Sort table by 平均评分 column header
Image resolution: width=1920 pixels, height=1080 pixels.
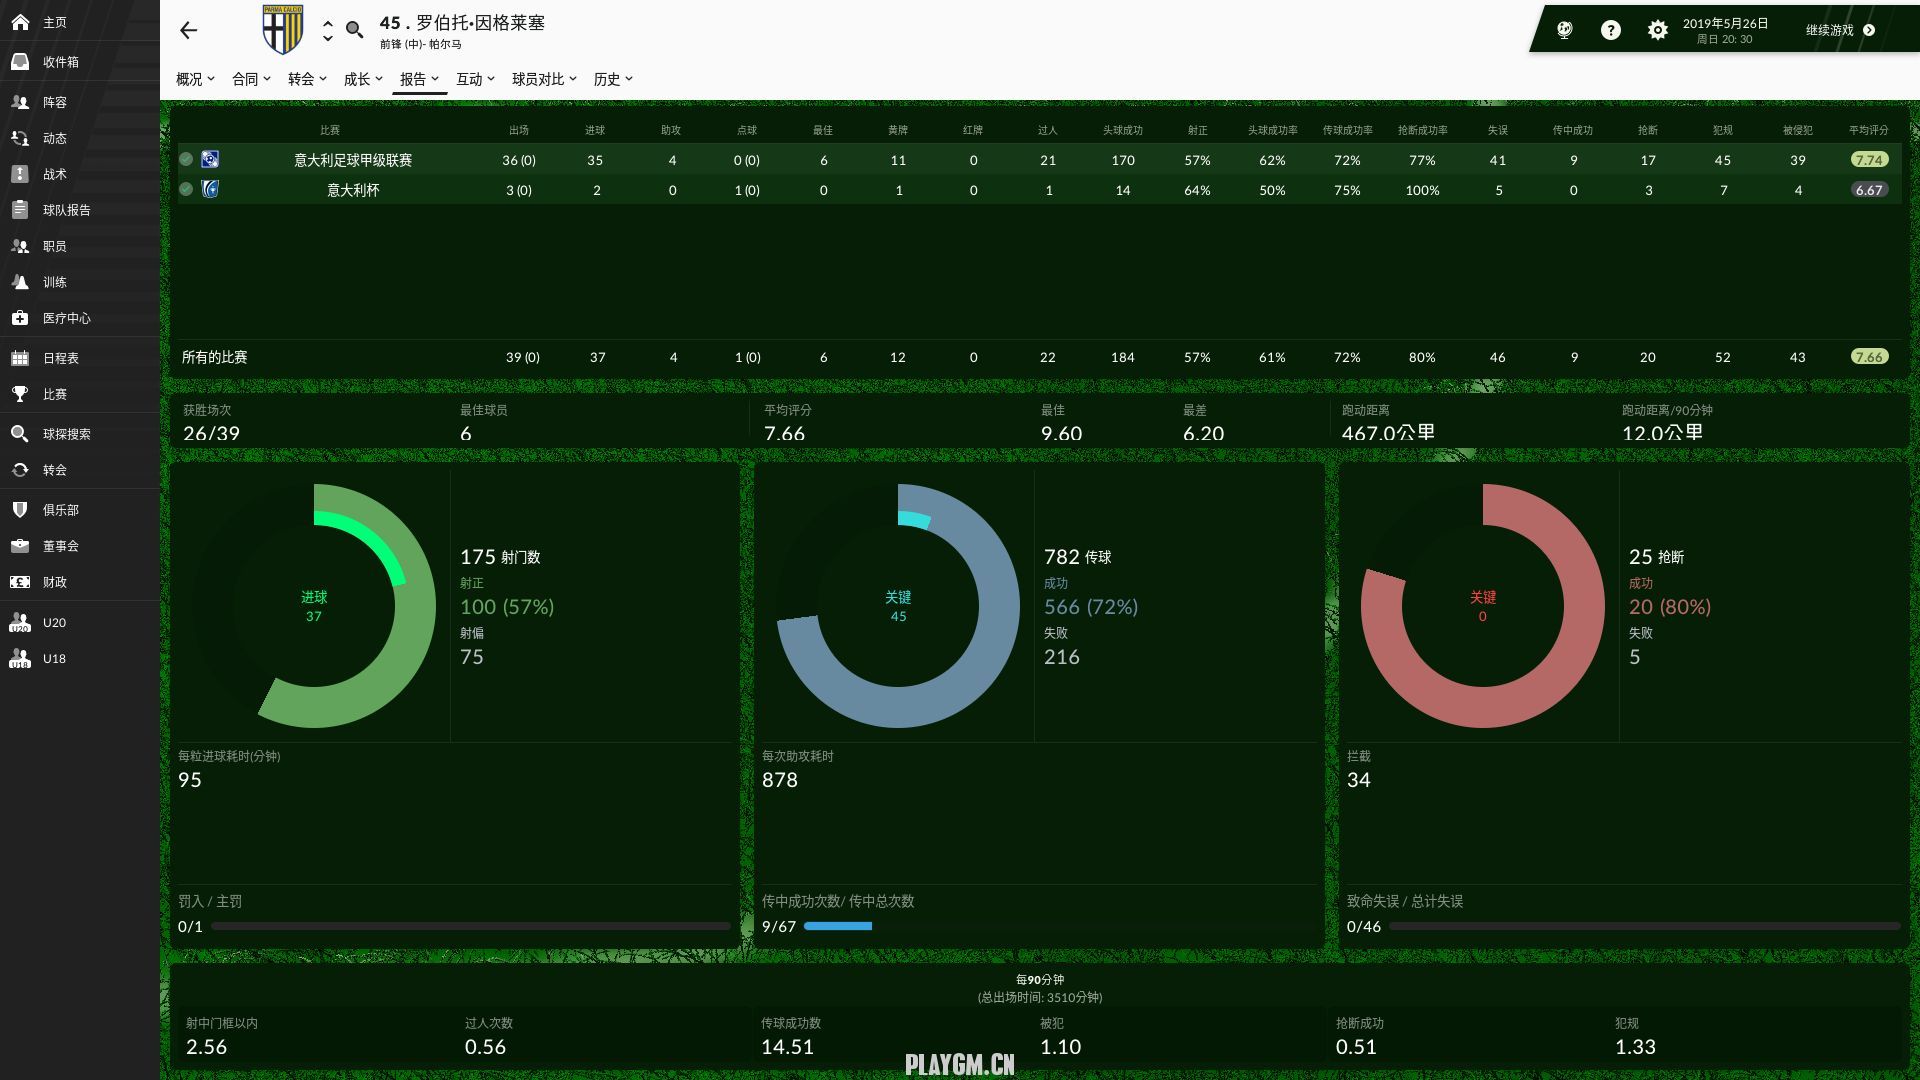[1868, 130]
